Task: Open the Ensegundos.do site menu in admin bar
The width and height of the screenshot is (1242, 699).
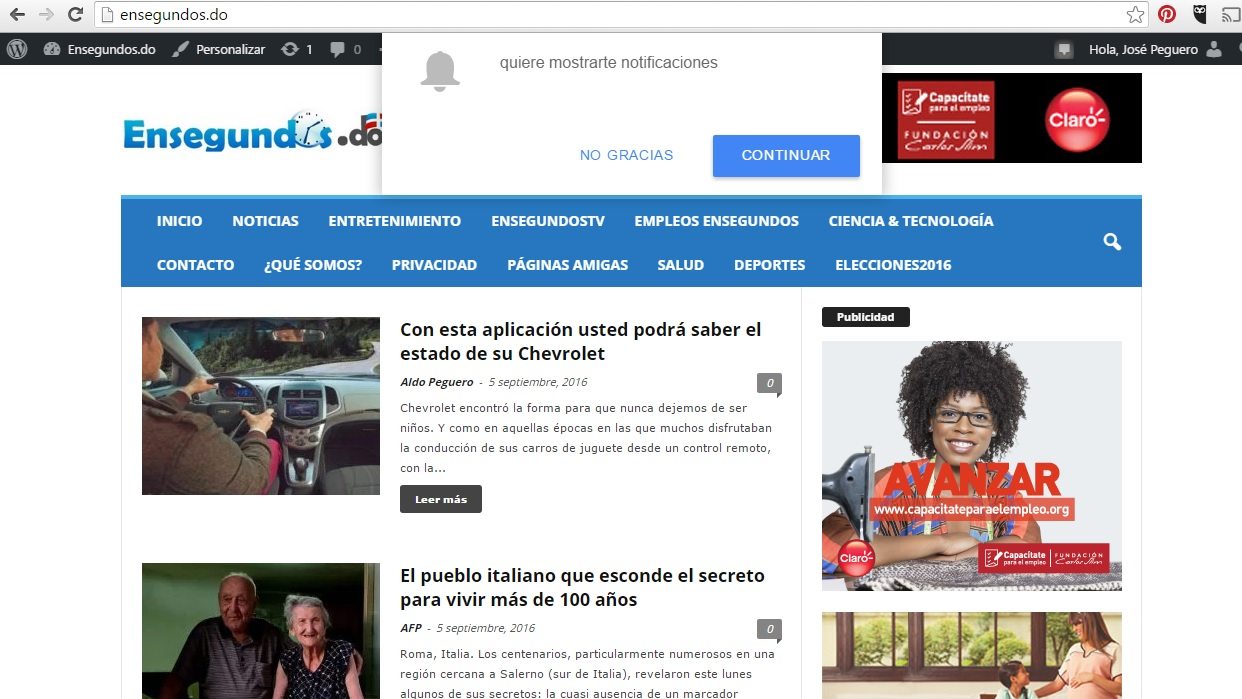Action: pos(100,49)
